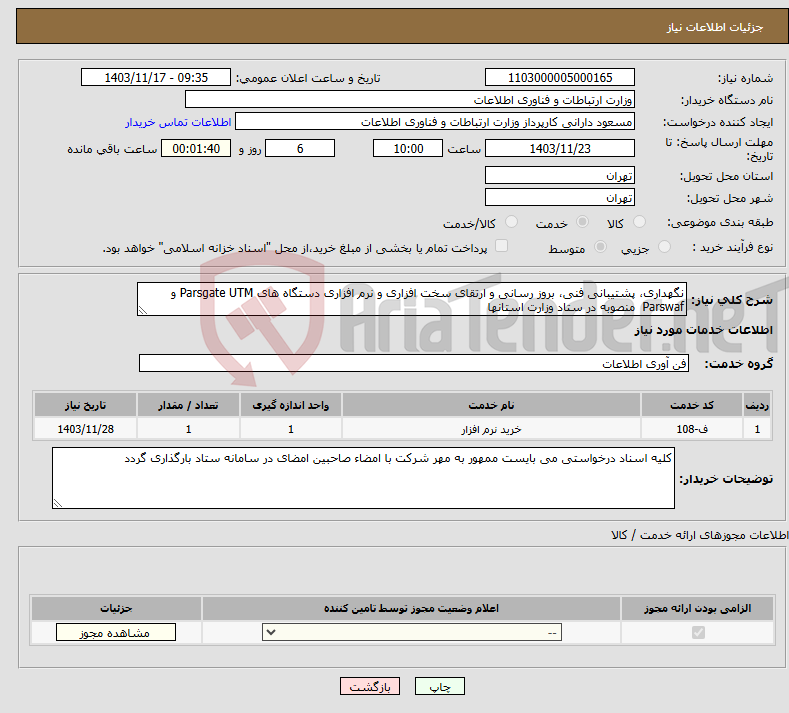789x713 pixels.
Task: Click the تاریخ نیاز column header
Action: coord(85,405)
